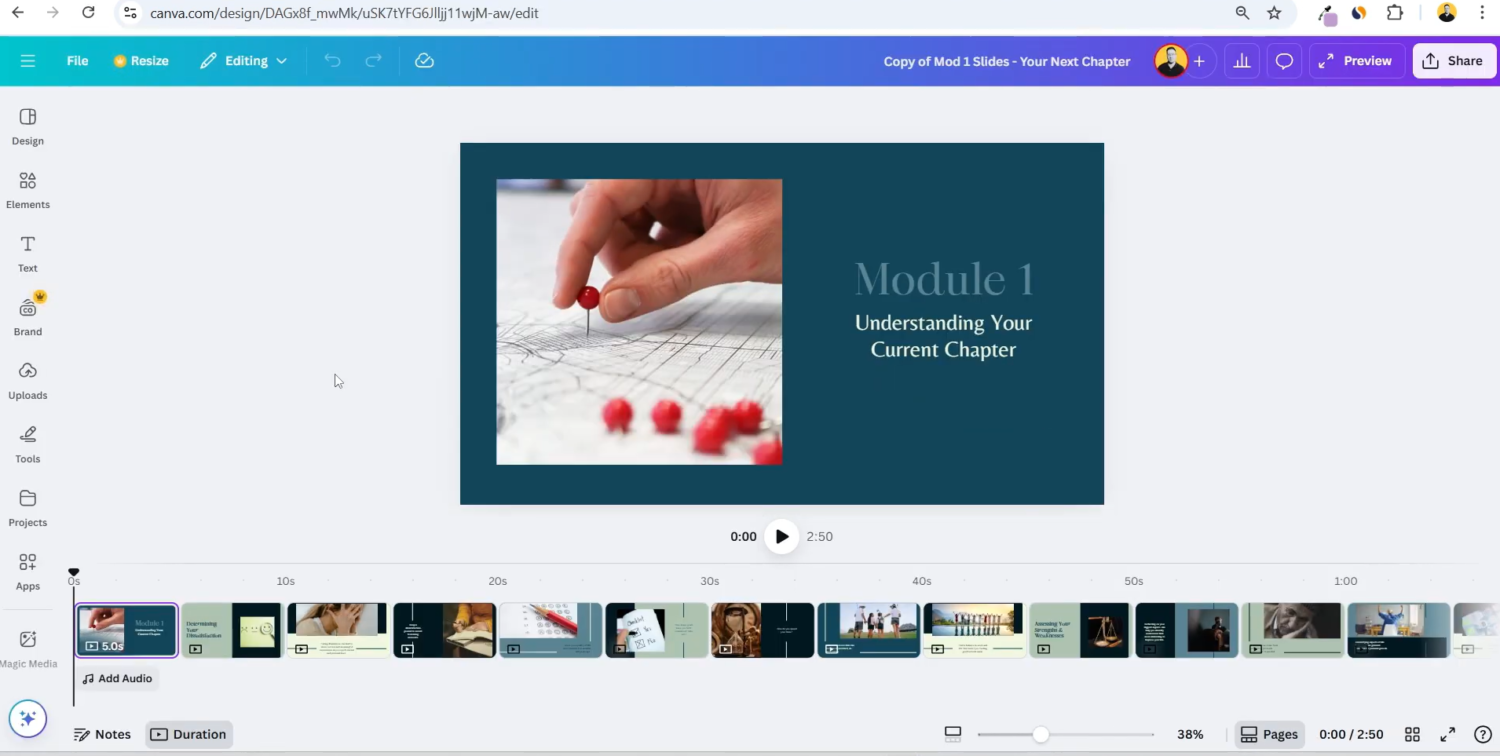Click the Preview button
1500x756 pixels.
tap(1356, 61)
